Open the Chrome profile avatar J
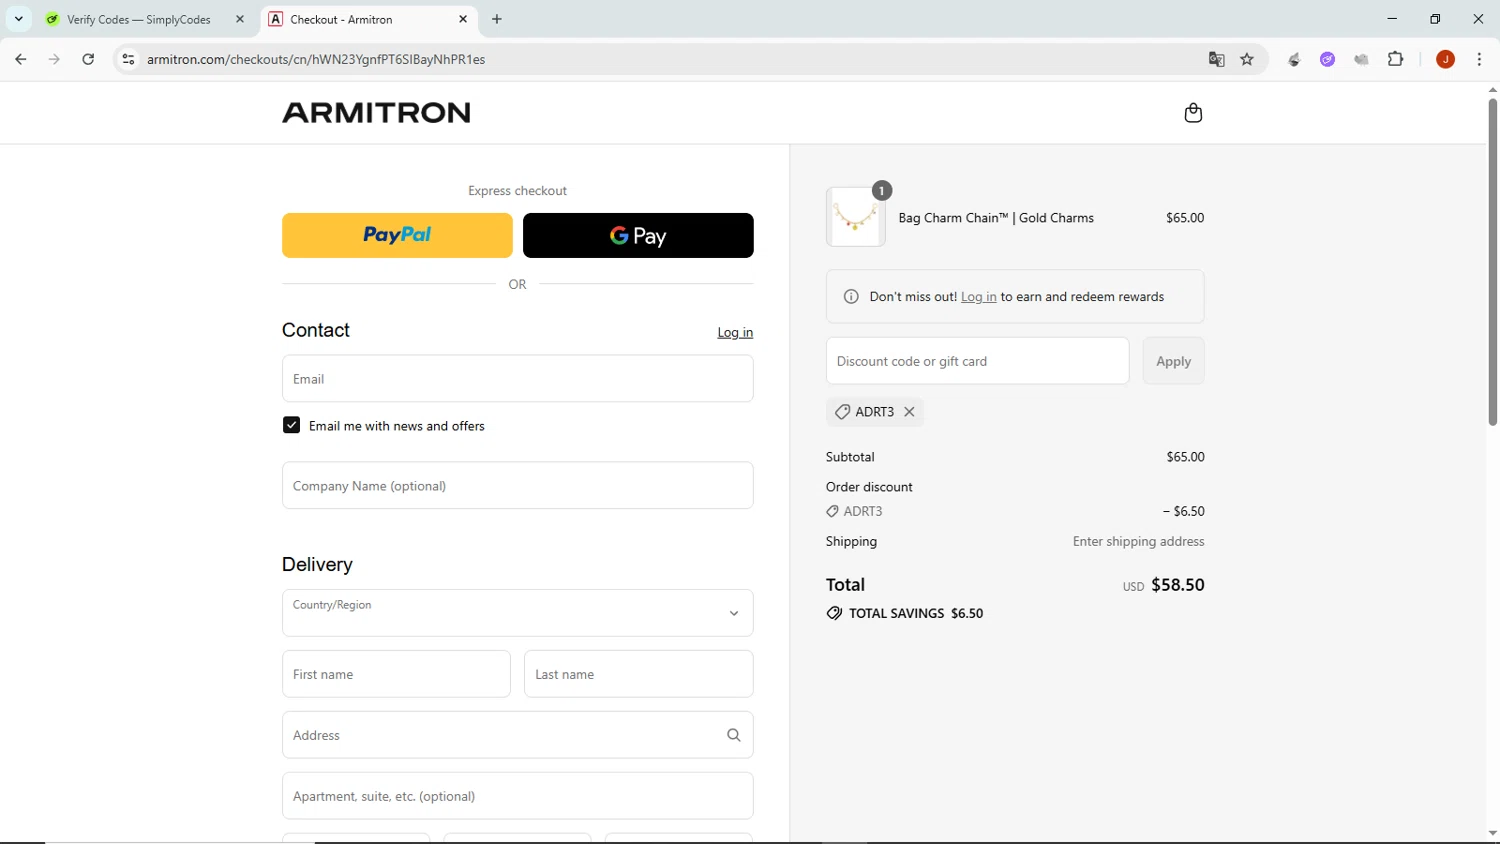This screenshot has height=844, width=1500. coord(1445,60)
